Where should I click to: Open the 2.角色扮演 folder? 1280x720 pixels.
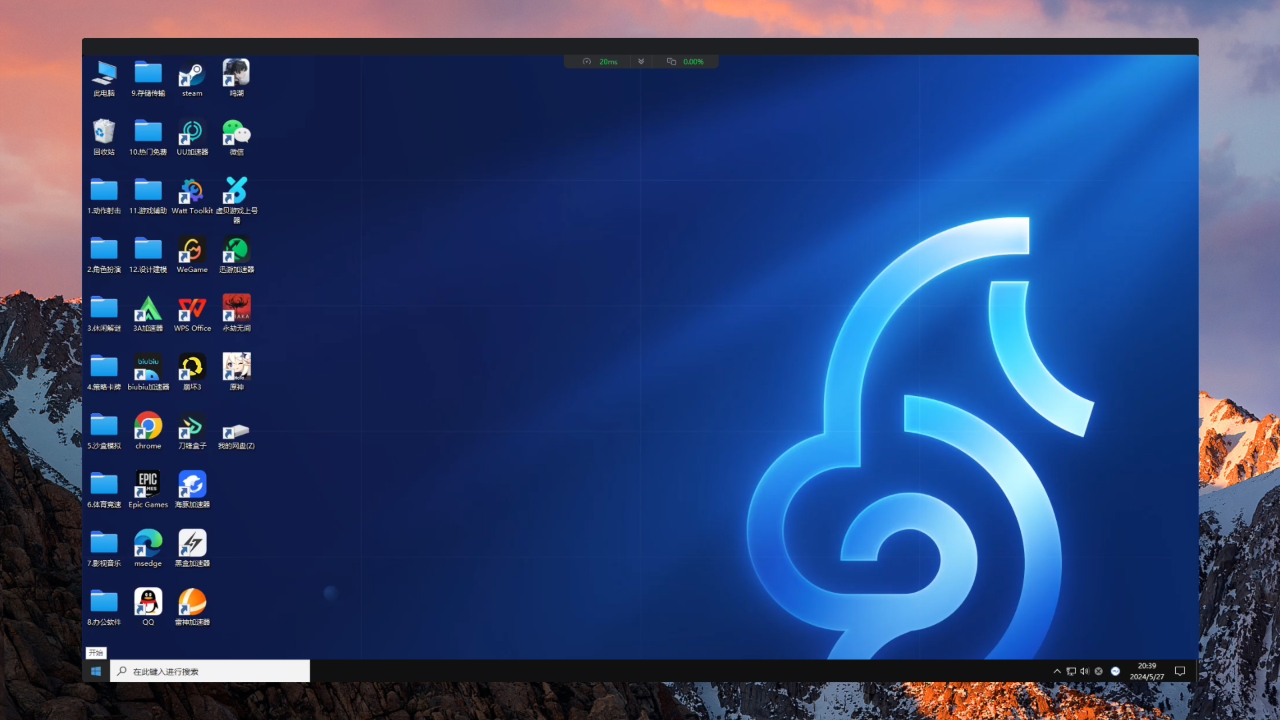tap(104, 255)
